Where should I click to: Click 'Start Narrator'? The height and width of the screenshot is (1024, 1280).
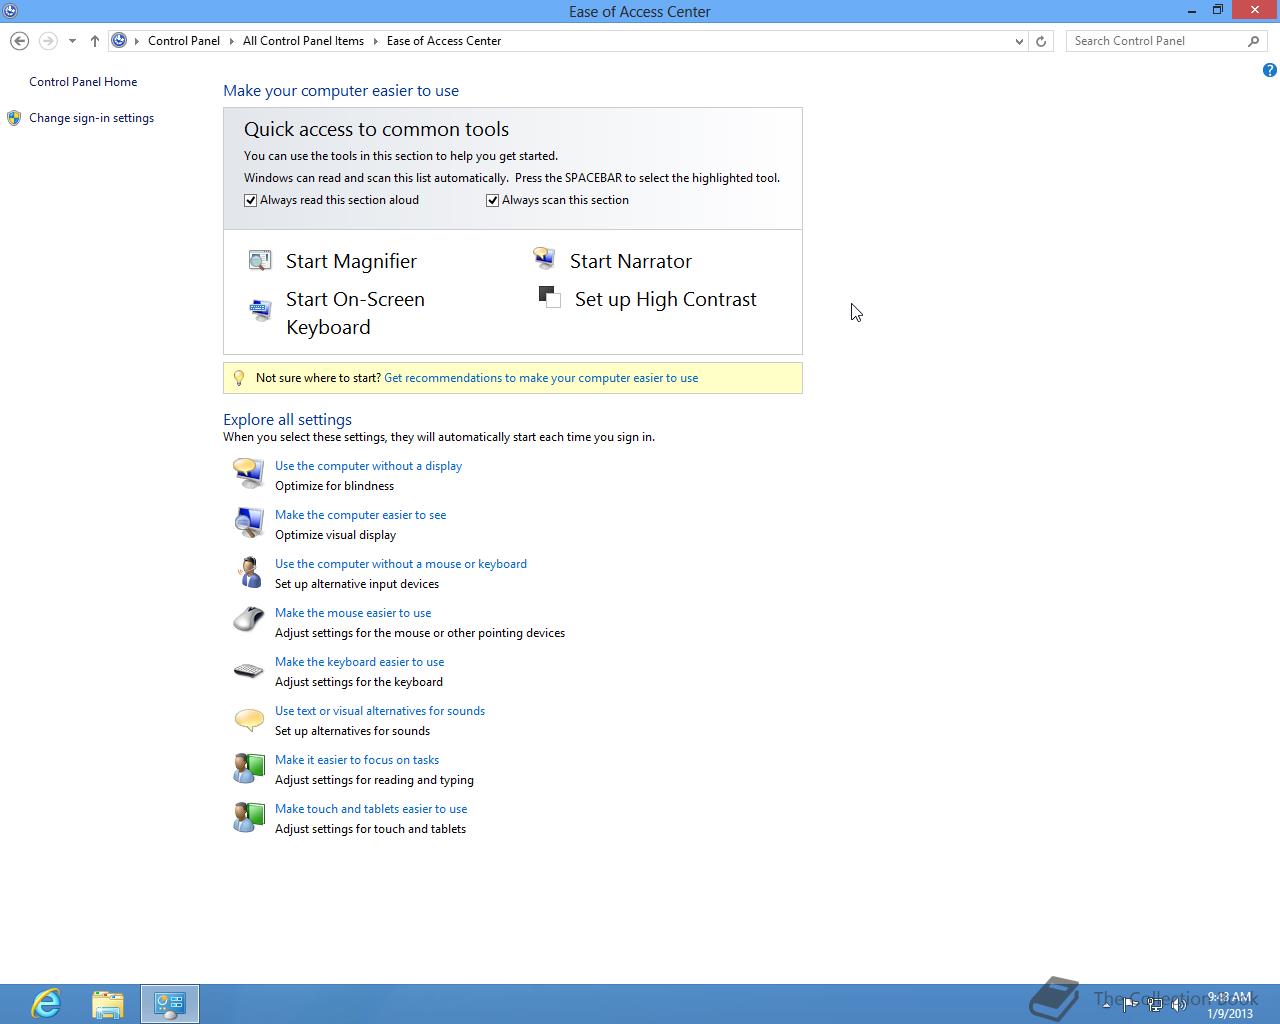tap(631, 261)
